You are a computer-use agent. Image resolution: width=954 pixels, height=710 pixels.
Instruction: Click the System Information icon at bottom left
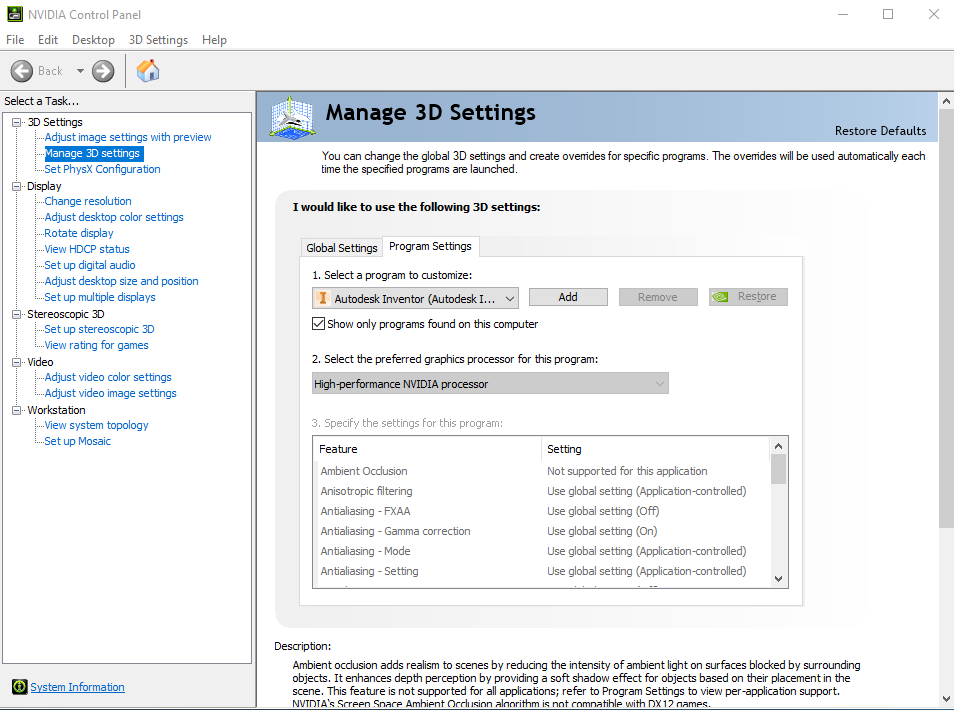click(x=19, y=687)
